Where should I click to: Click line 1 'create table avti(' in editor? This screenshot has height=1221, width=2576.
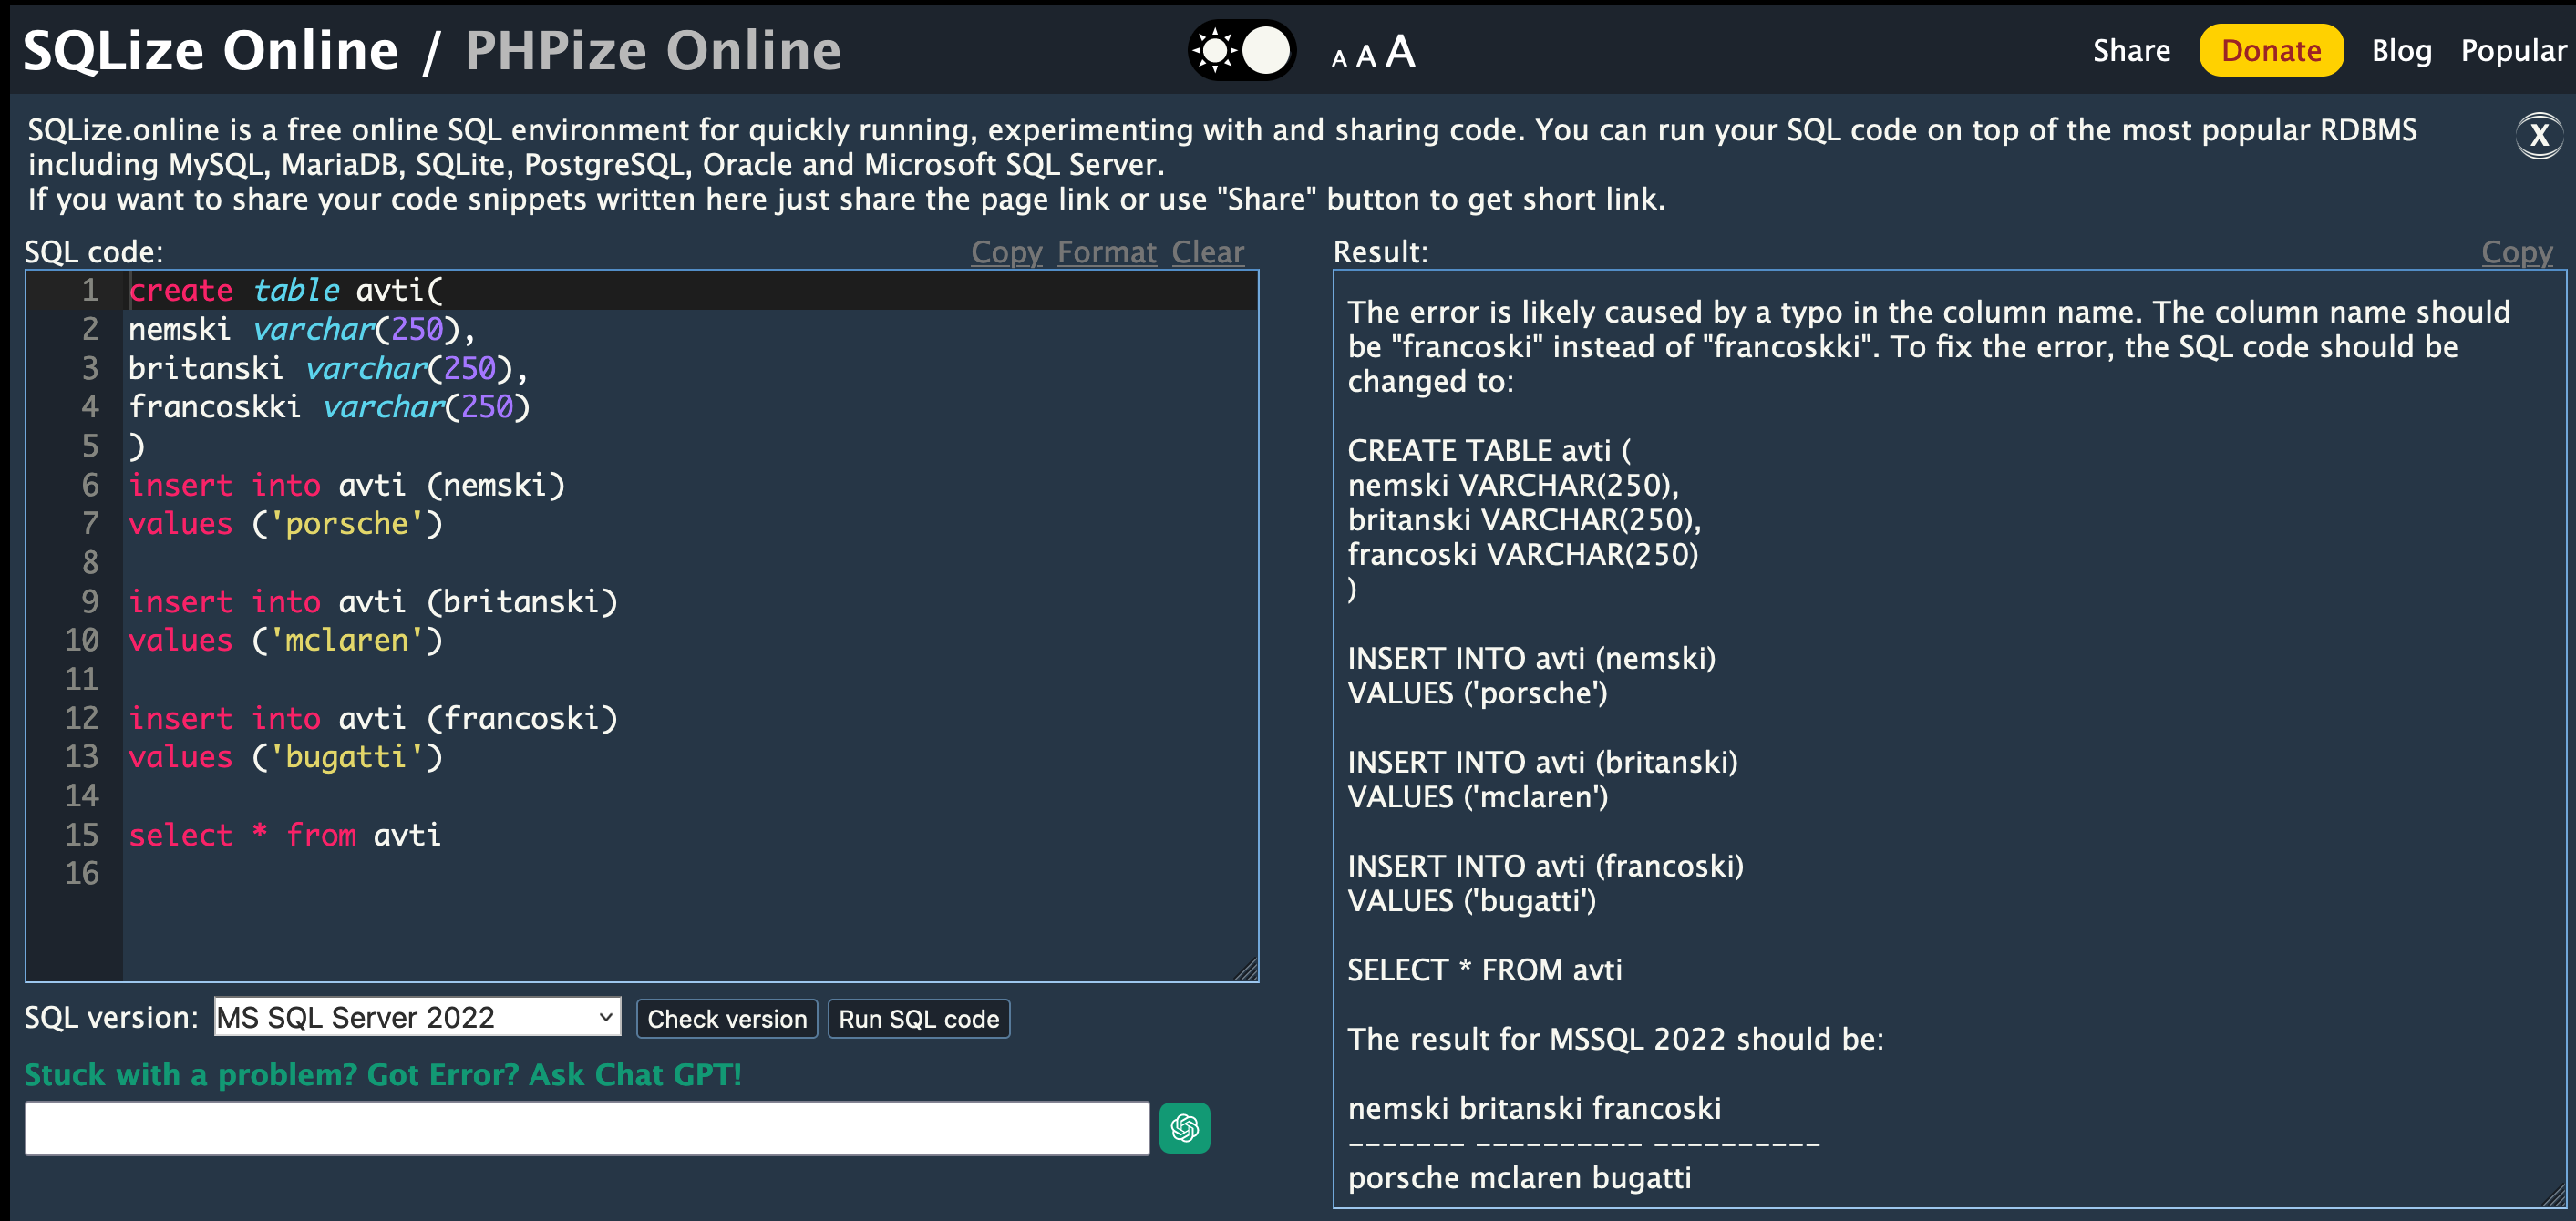(285, 290)
